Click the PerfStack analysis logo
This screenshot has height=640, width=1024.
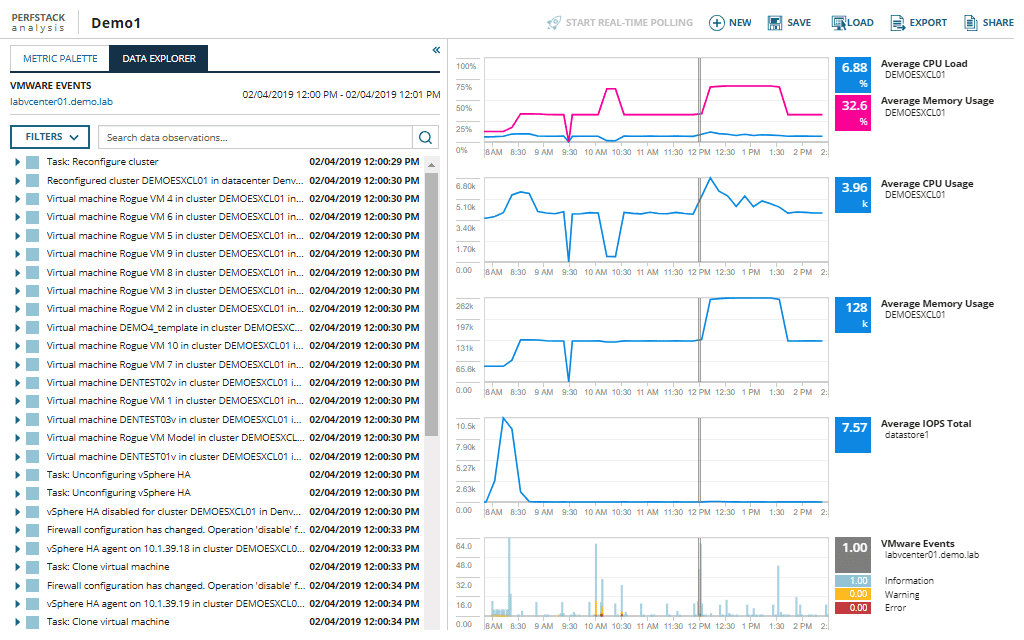coord(42,22)
